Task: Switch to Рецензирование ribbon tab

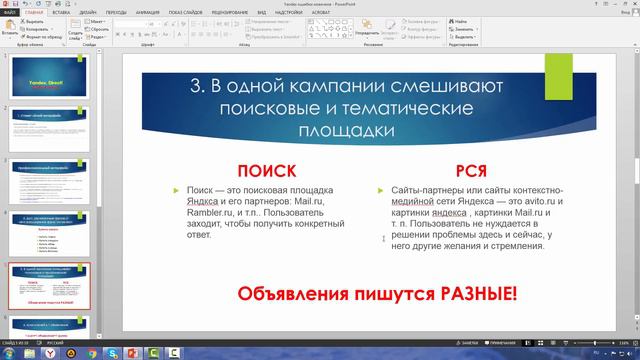Action: [229, 13]
